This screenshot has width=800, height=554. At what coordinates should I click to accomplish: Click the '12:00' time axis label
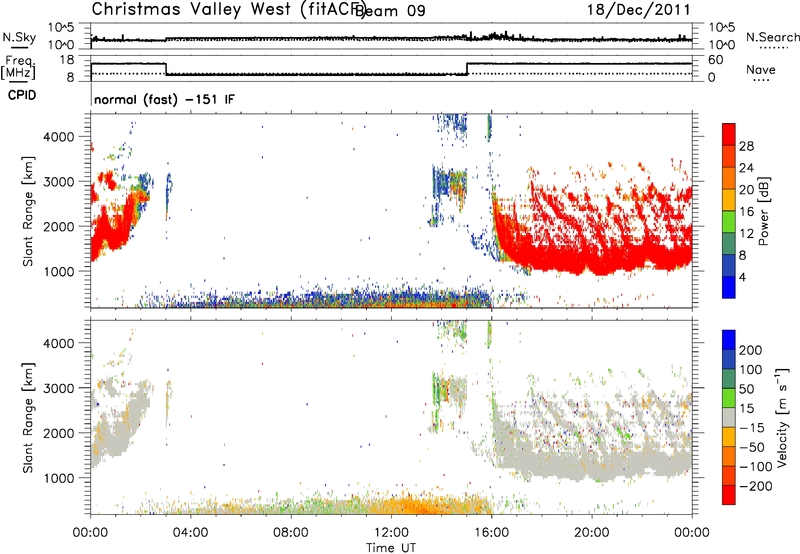391,533
